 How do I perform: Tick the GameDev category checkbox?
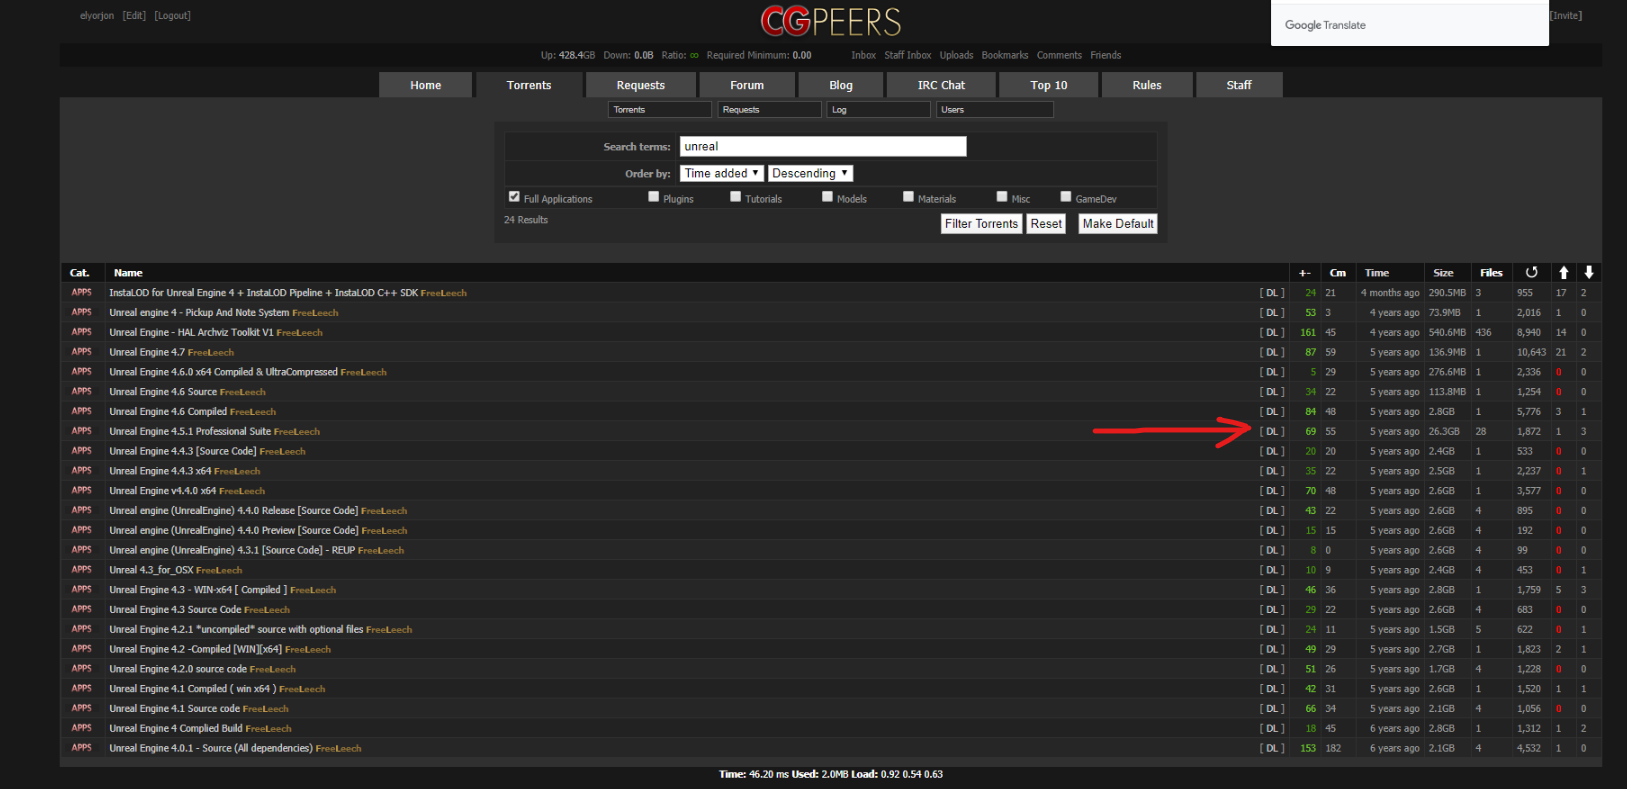coord(1065,197)
